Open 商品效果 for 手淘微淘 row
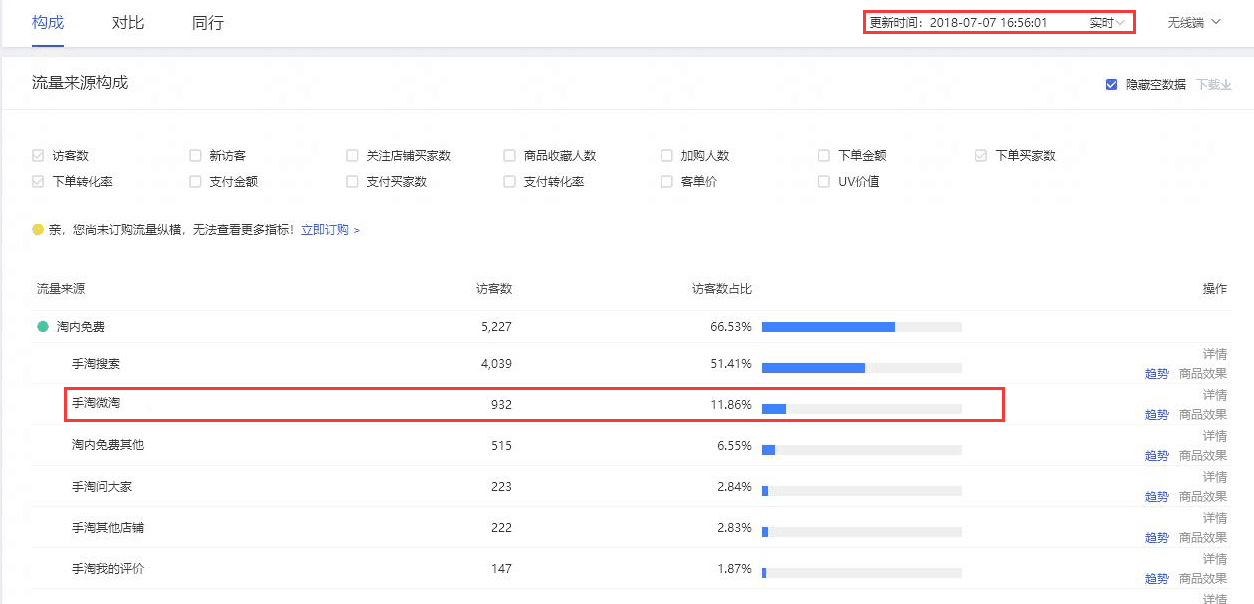Viewport: 1254px width, 604px height. coord(1203,415)
